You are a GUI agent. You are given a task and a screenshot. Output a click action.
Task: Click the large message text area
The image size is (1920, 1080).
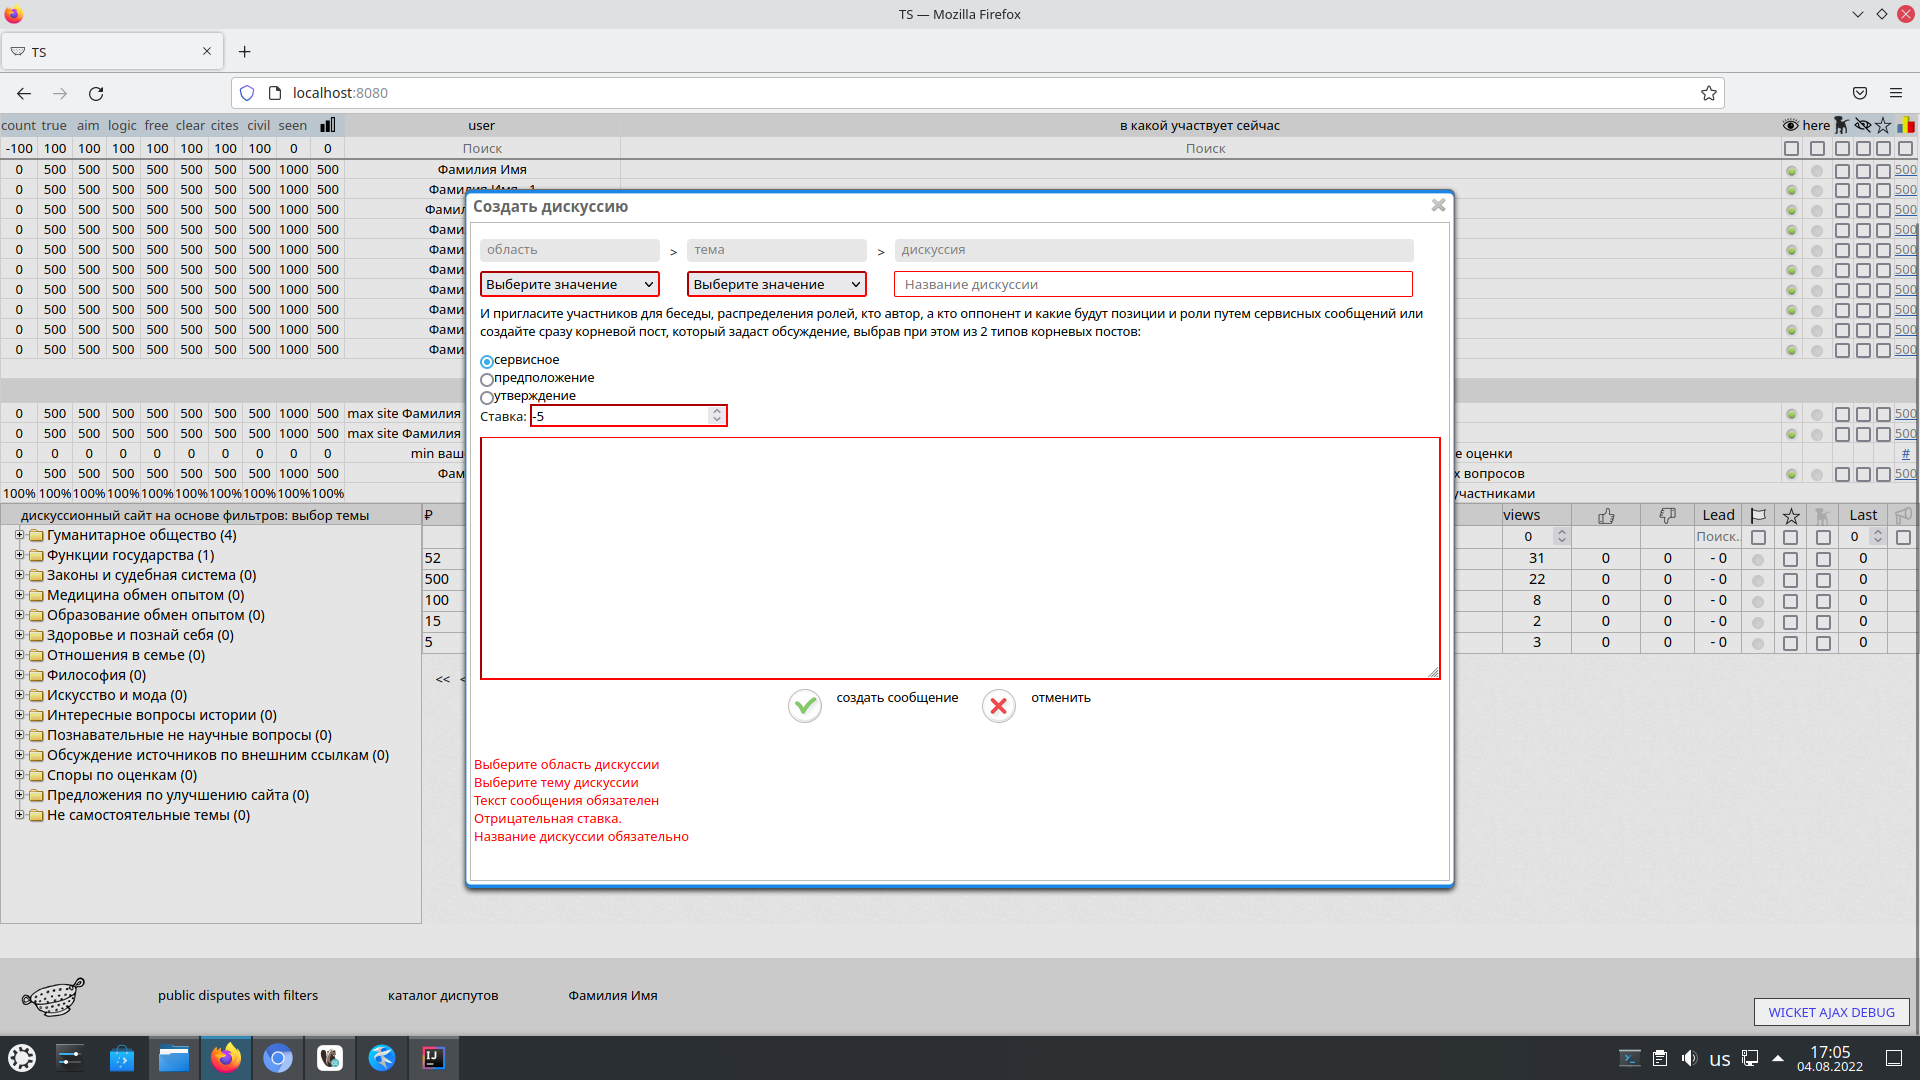(960, 558)
